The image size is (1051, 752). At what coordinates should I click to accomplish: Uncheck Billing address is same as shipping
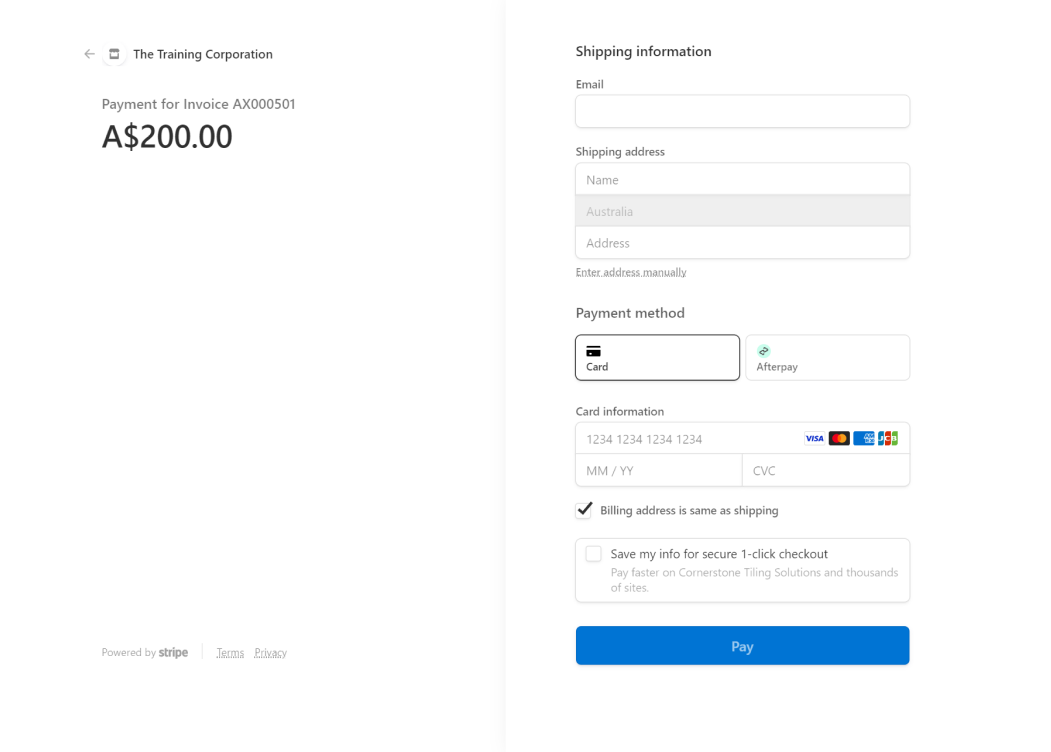click(584, 510)
